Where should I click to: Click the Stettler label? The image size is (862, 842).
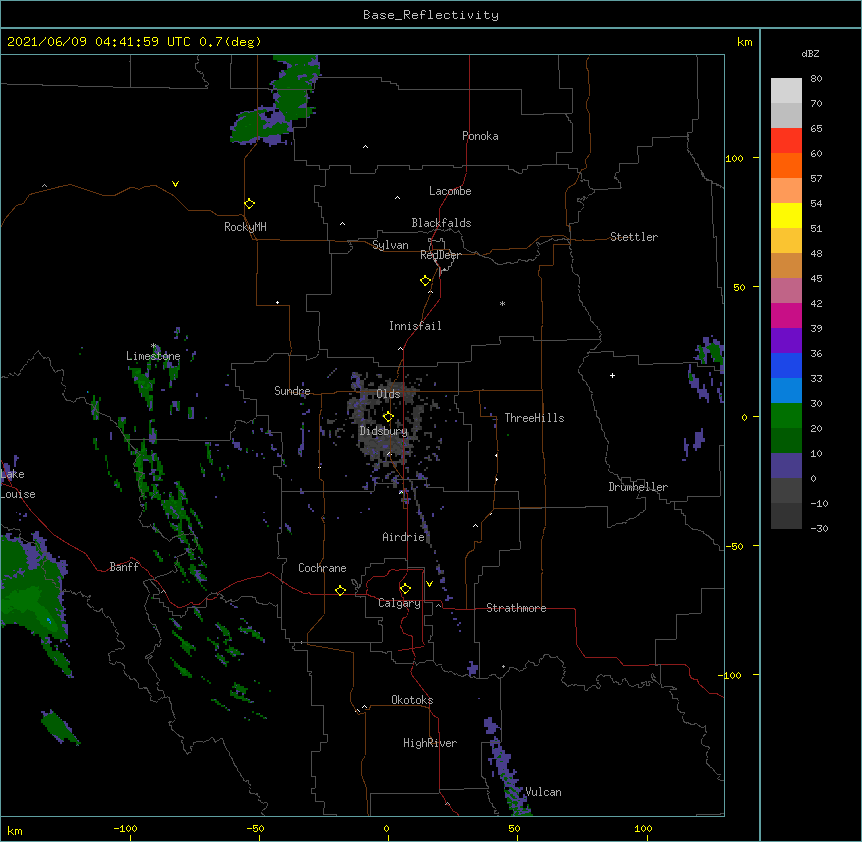point(633,237)
